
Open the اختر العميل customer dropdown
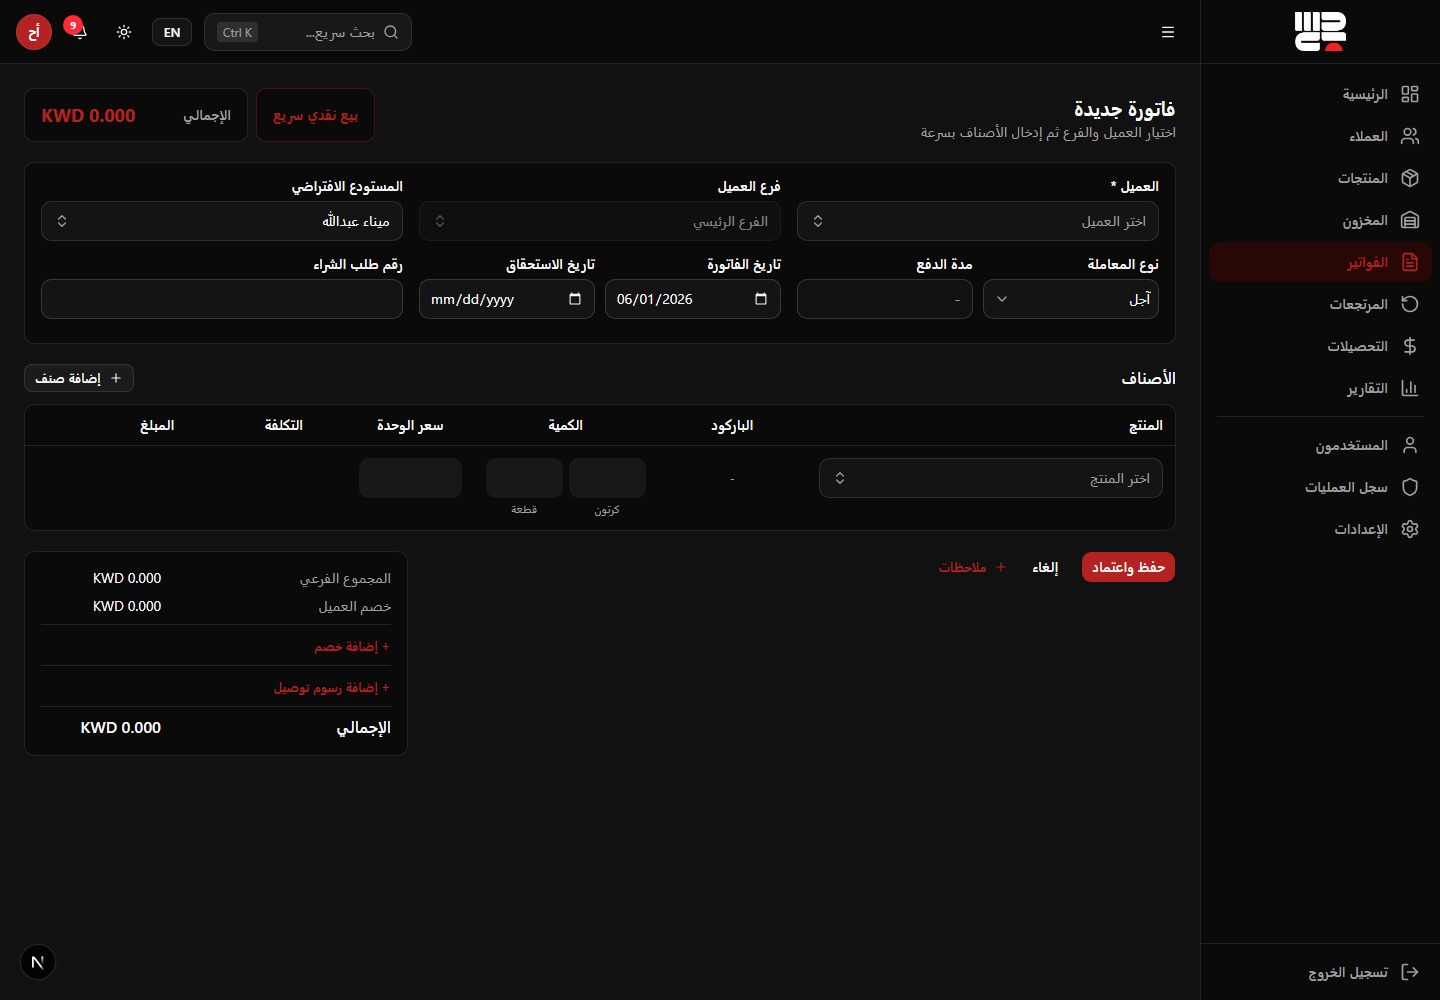(x=978, y=221)
